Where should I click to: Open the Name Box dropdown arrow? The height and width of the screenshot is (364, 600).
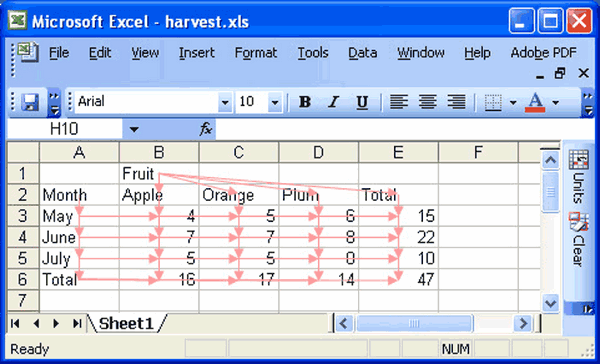point(134,129)
